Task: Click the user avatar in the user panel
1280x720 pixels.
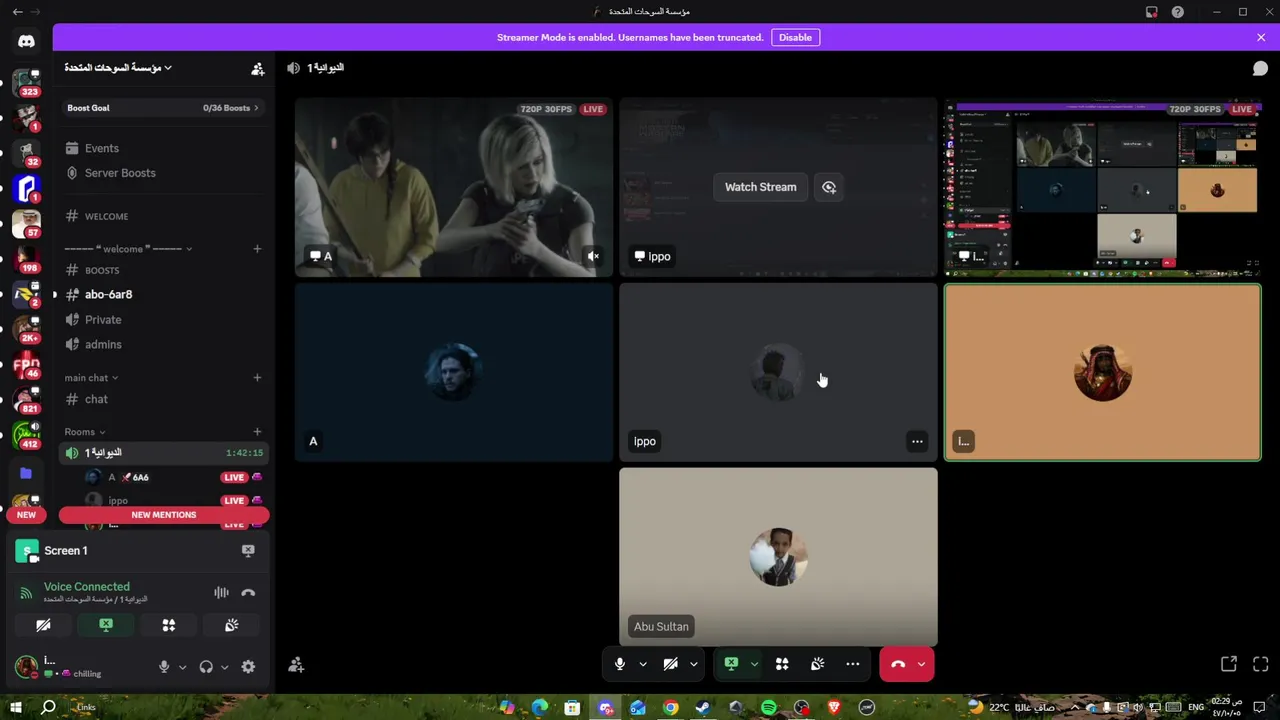Action: (26, 666)
